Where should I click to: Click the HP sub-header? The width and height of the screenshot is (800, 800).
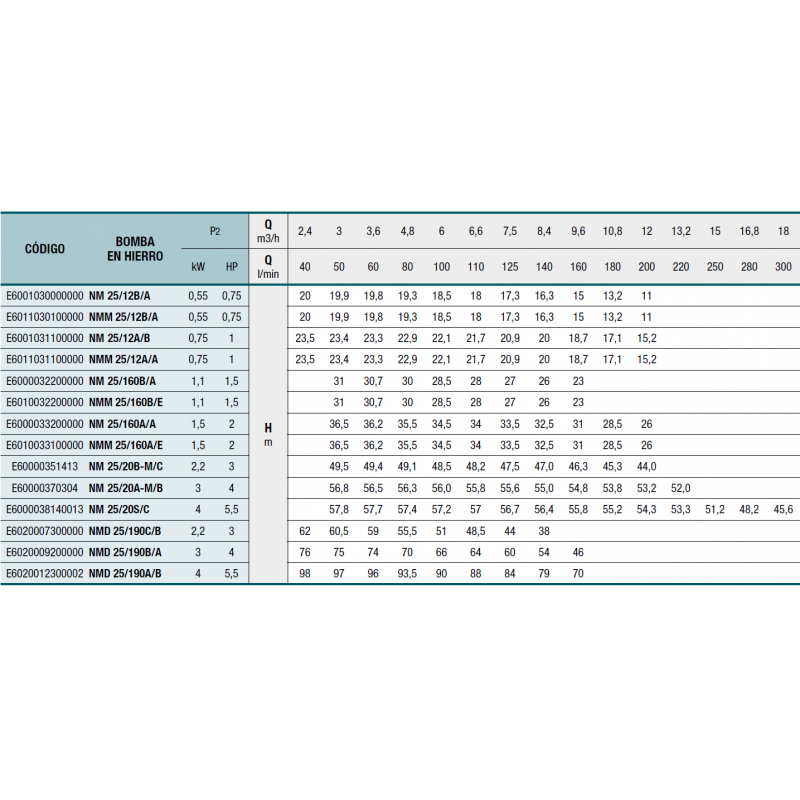(x=232, y=267)
